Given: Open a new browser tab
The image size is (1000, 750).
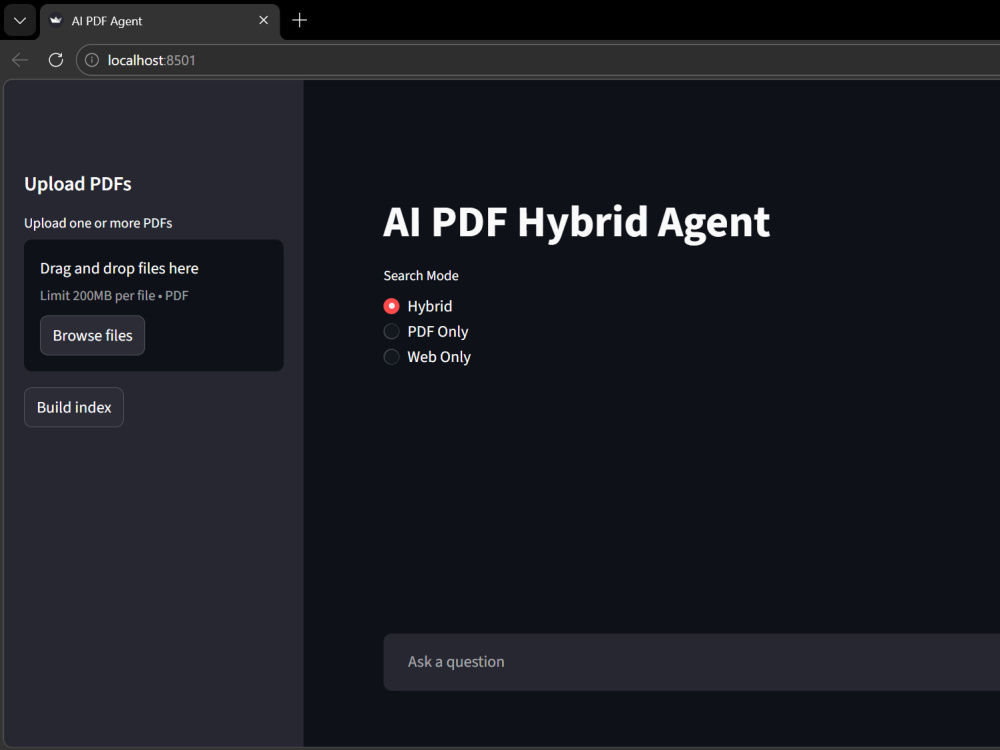Looking at the screenshot, I should (x=299, y=20).
